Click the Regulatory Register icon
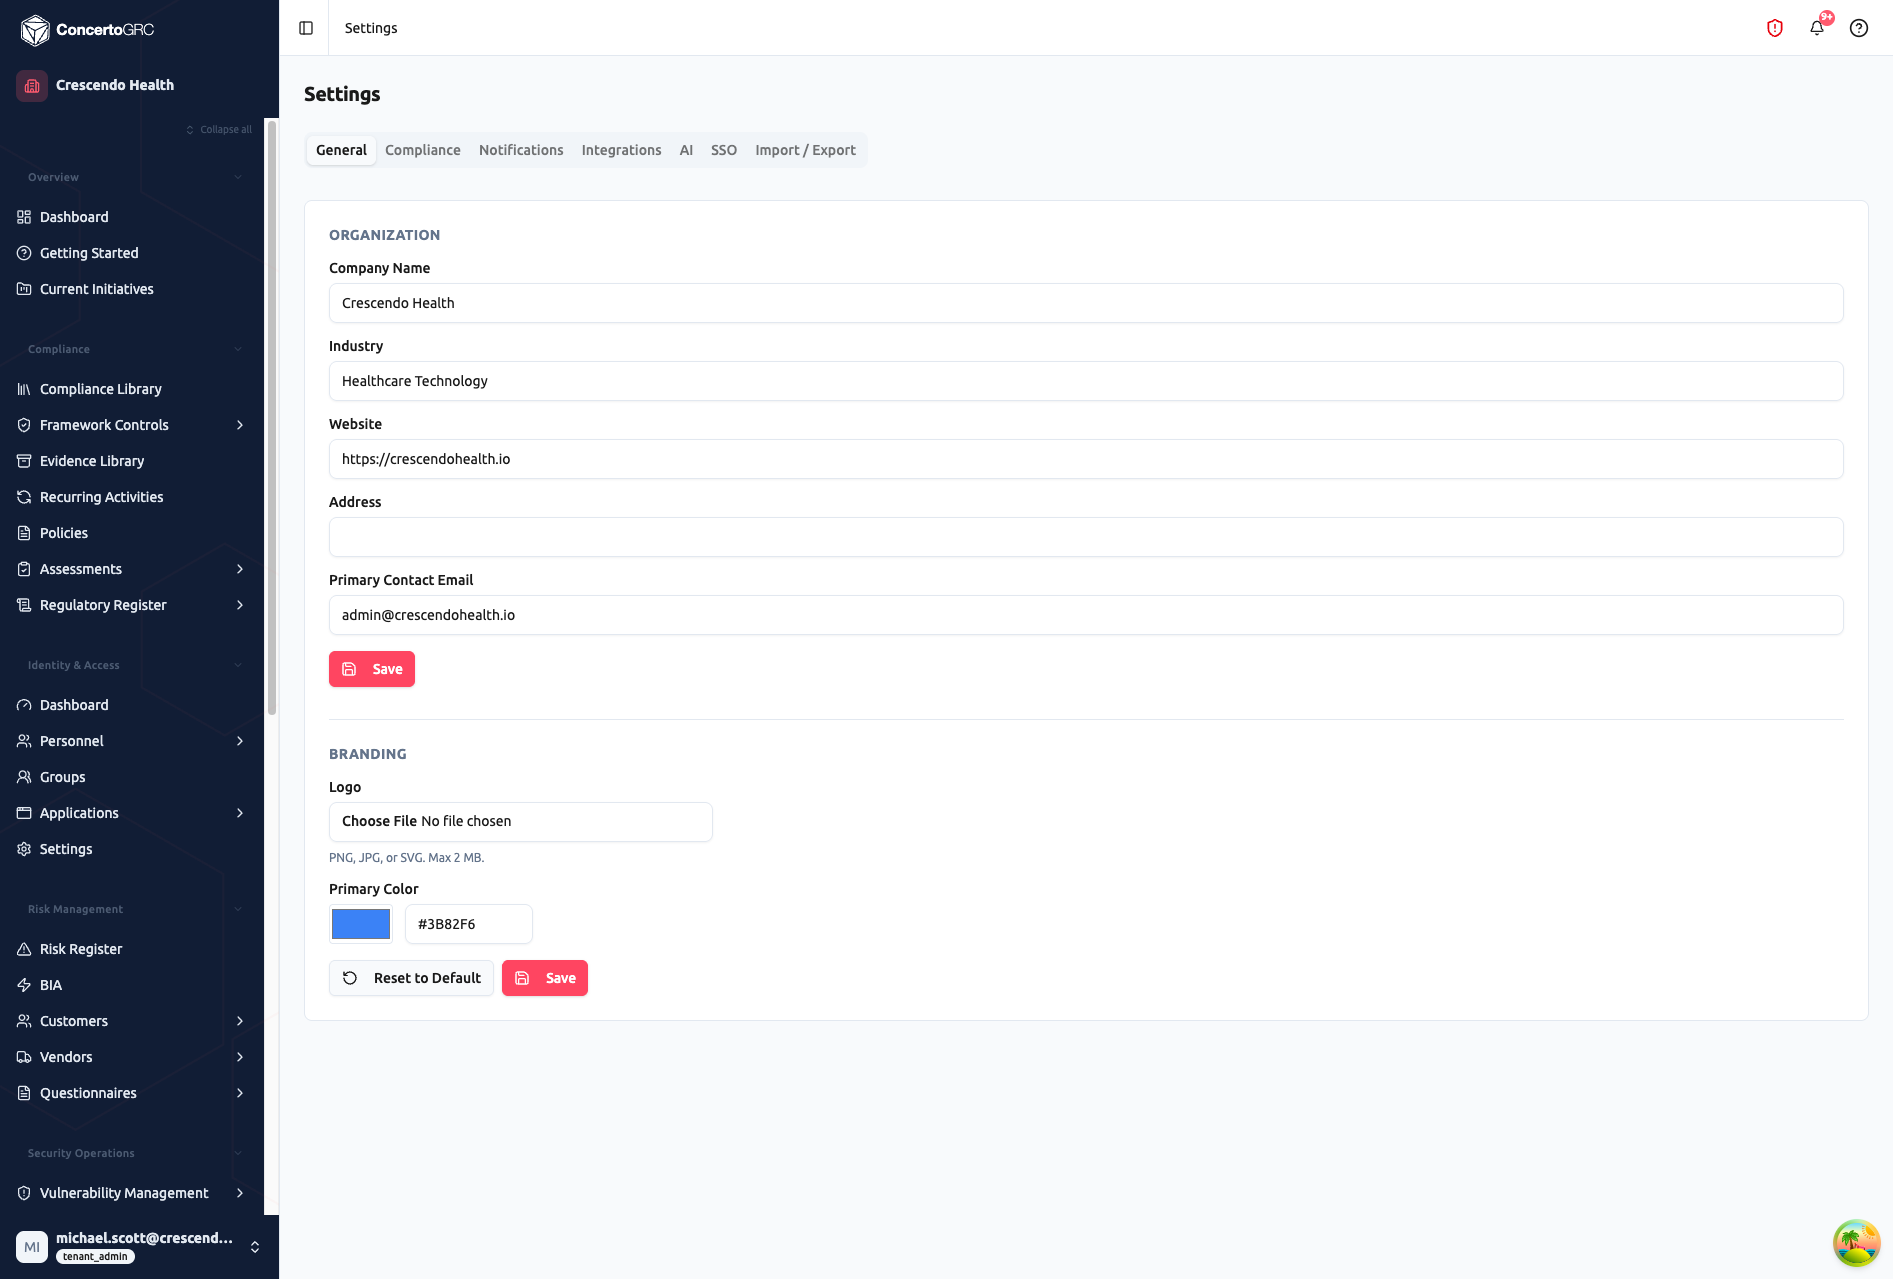The width and height of the screenshot is (1893, 1279). click(24, 605)
